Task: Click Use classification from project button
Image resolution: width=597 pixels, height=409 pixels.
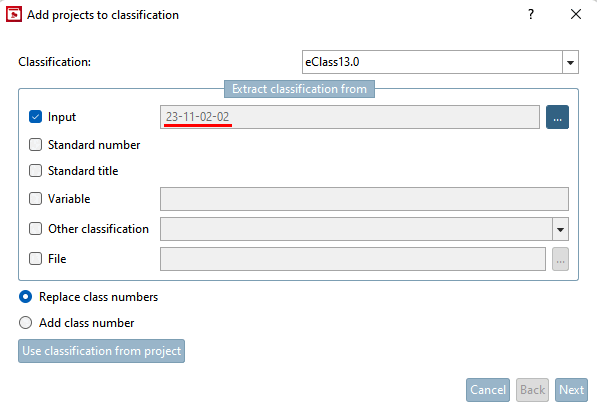Action: 101,351
